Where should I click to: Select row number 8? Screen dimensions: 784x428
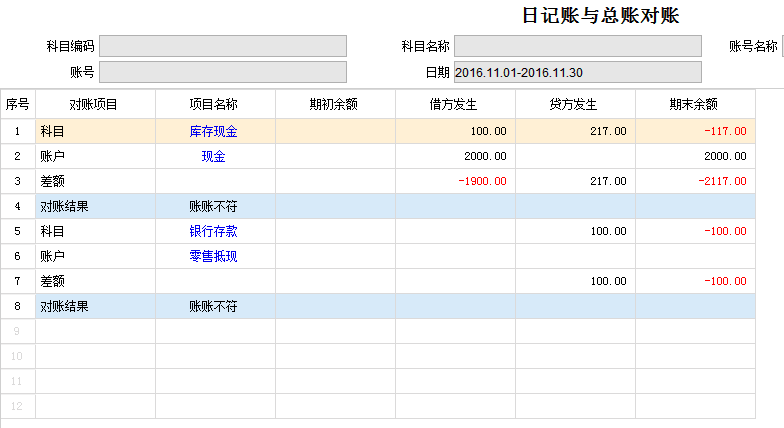tap(18, 306)
